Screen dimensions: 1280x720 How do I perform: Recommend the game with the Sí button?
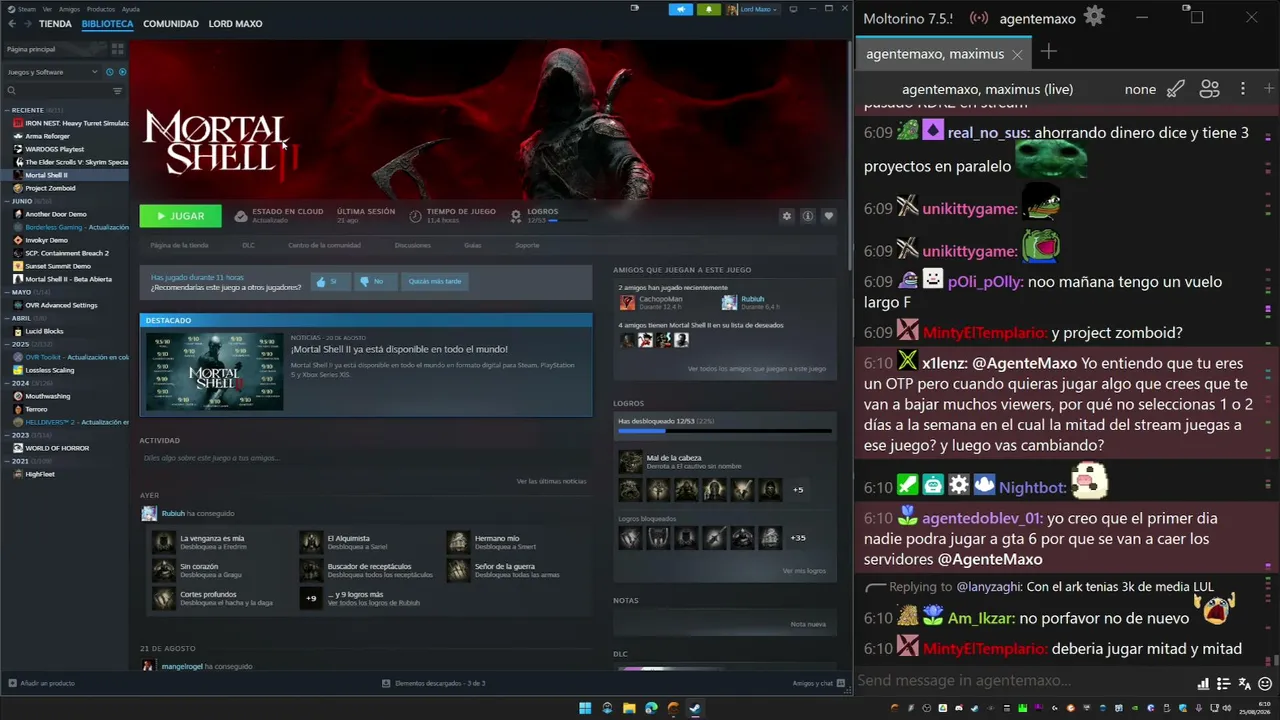[x=330, y=282]
